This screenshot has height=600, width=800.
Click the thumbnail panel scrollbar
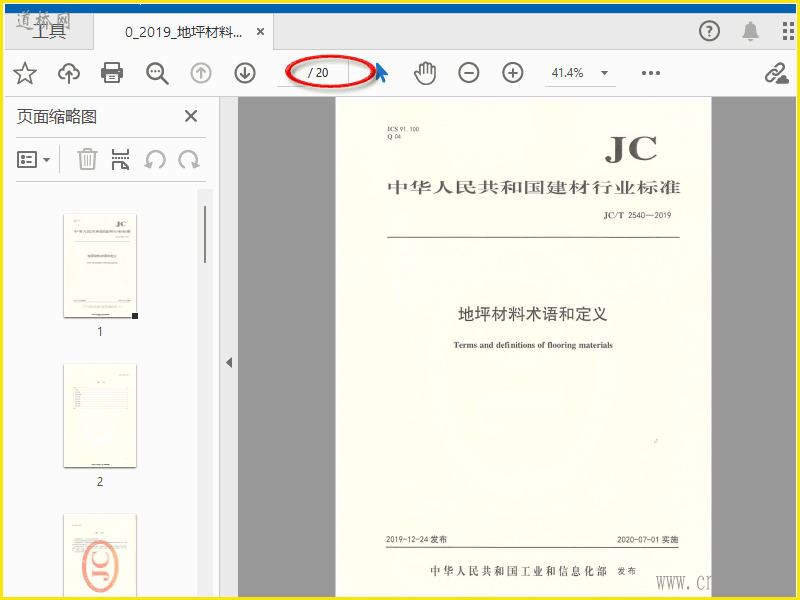click(x=205, y=235)
